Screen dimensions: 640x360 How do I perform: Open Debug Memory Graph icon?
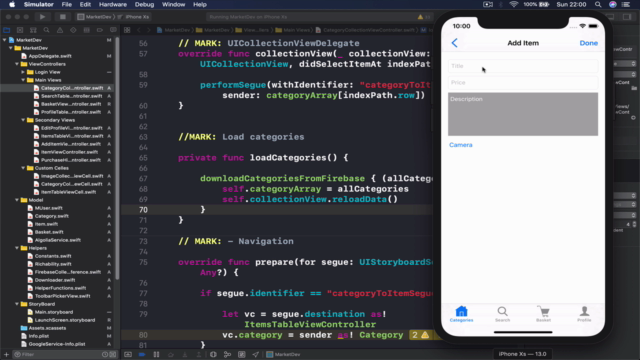pos(227,354)
